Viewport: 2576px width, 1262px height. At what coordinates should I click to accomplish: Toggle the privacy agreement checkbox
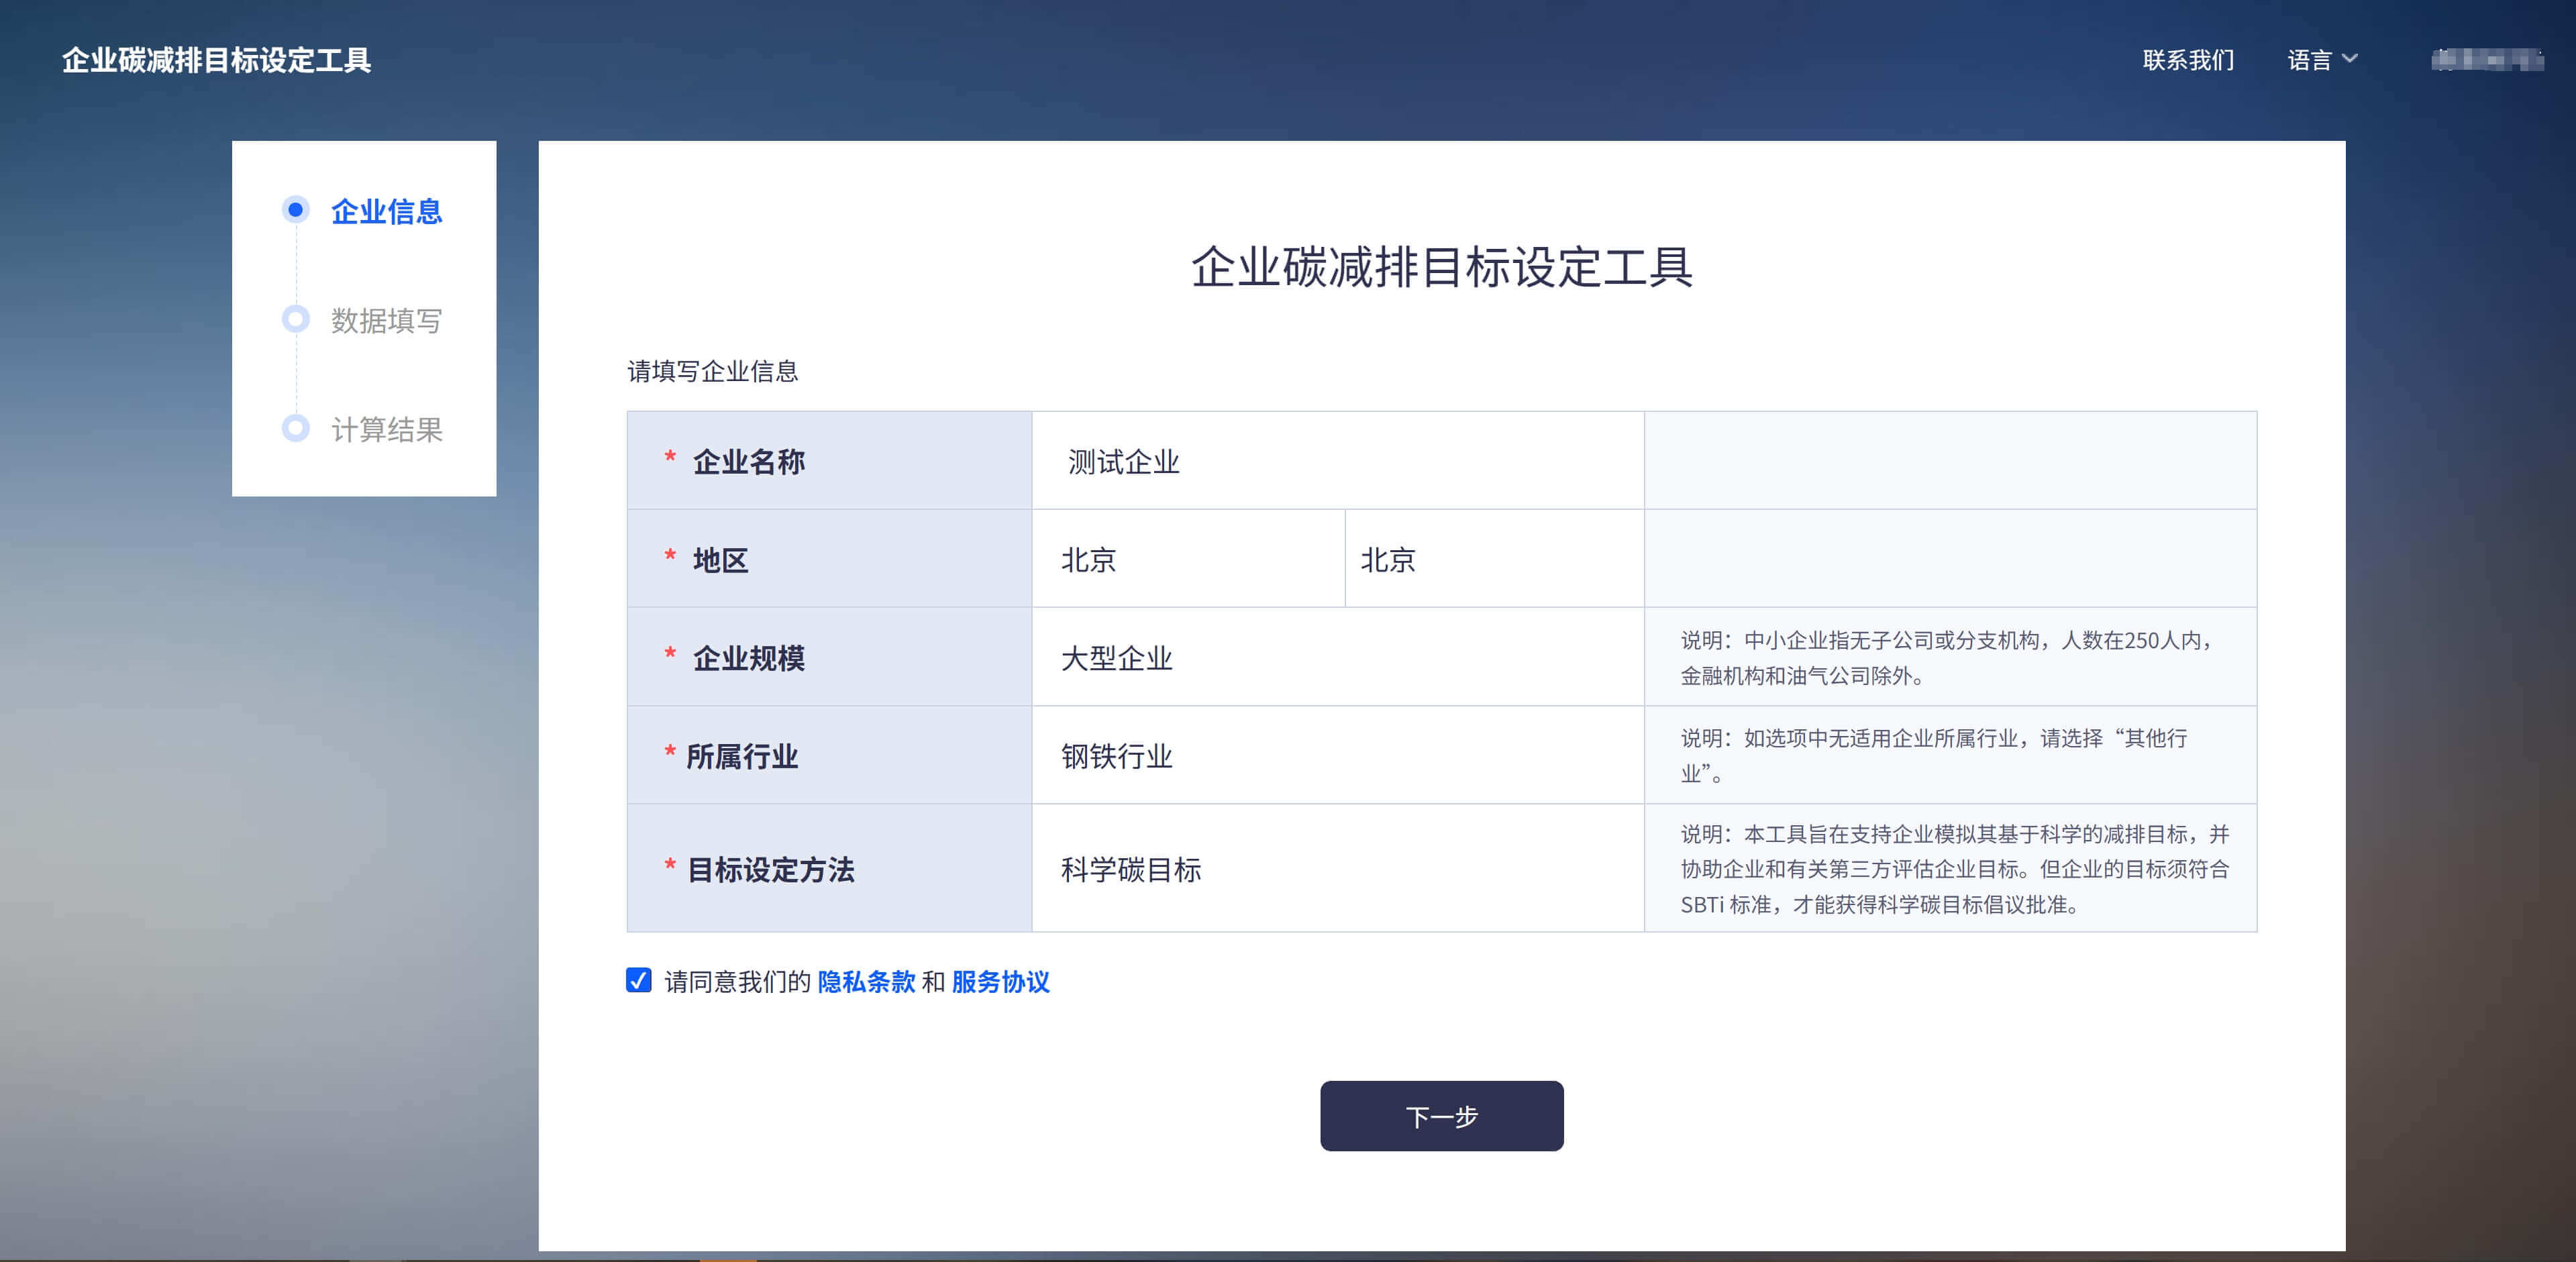pyautogui.click(x=638, y=980)
